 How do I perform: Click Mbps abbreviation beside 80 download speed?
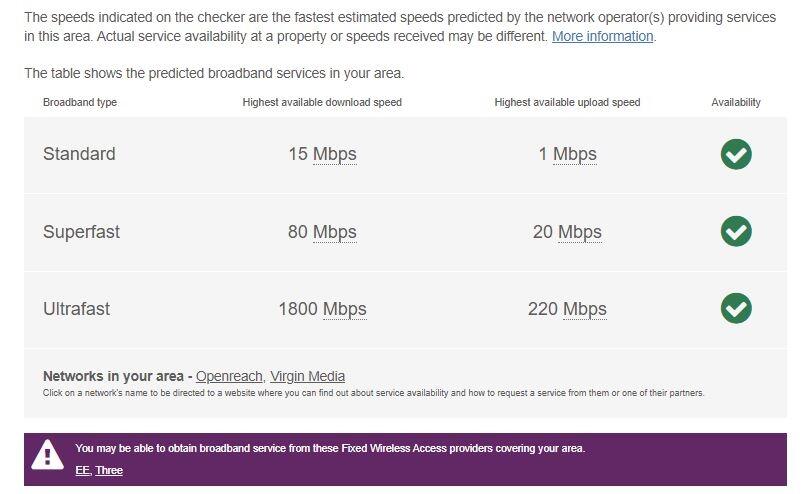pos(335,232)
